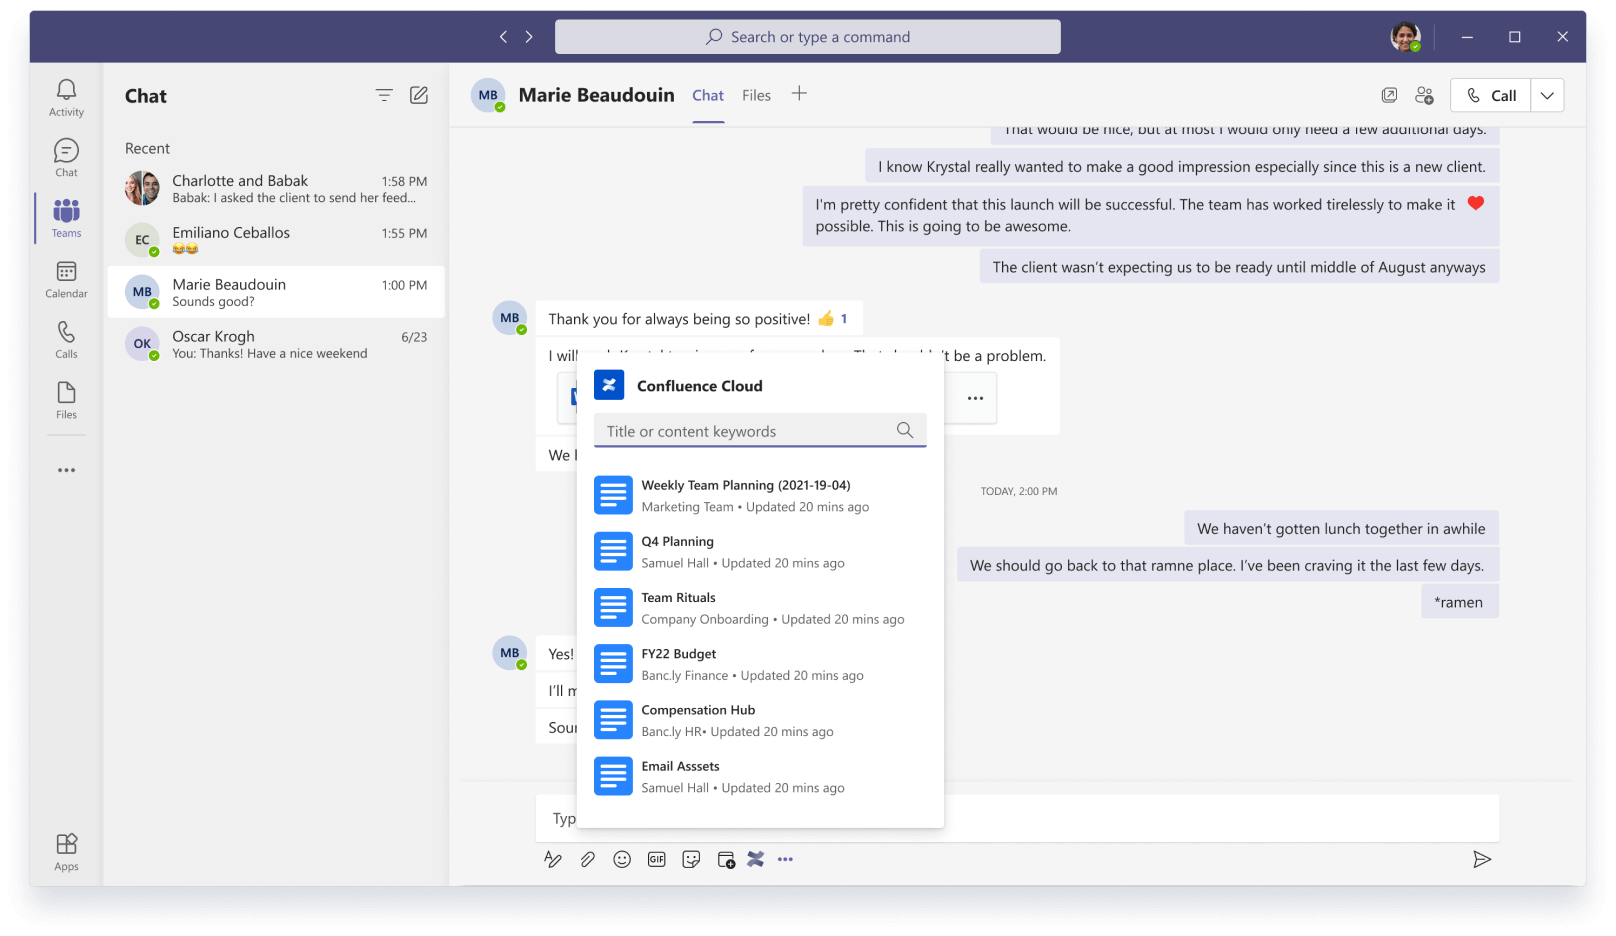
Task: Select the Teams icon in the left rail
Action: 66,217
